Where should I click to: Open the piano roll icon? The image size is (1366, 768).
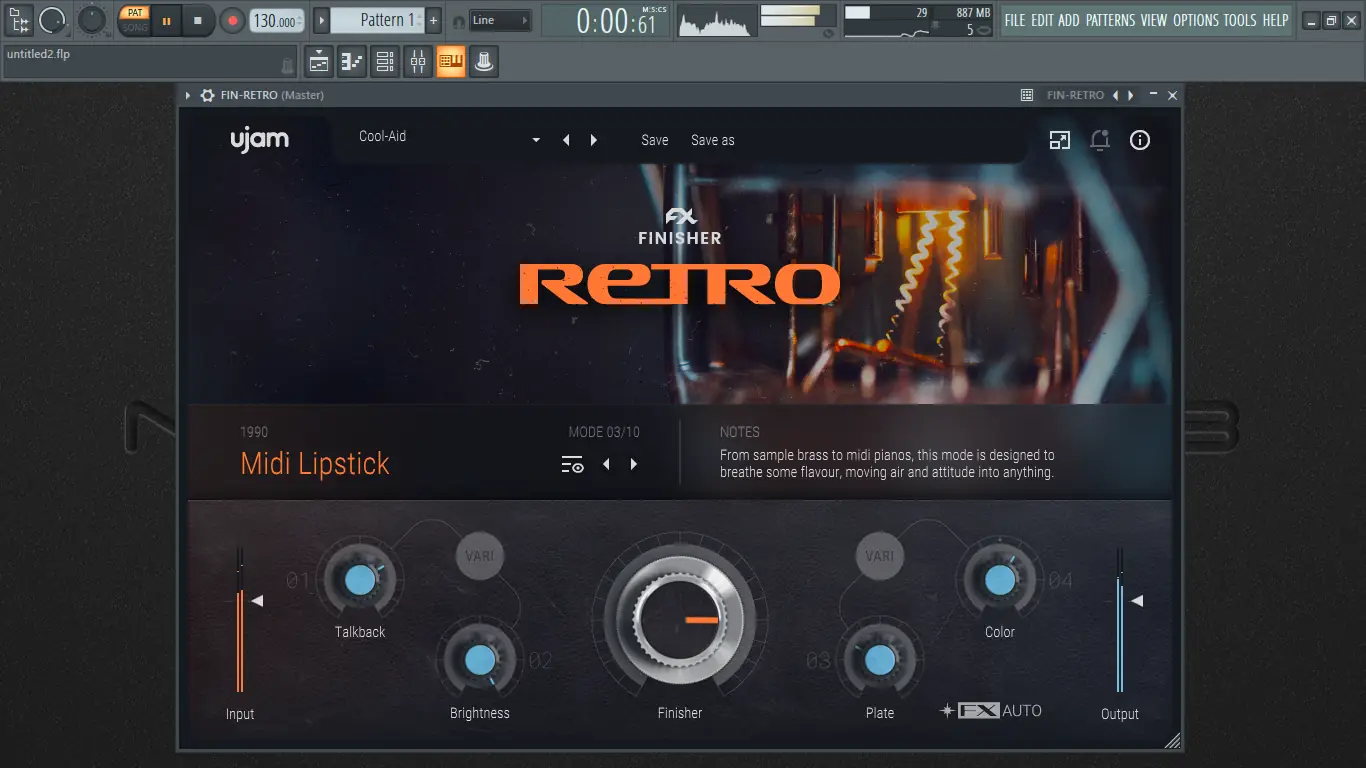[x=352, y=62]
